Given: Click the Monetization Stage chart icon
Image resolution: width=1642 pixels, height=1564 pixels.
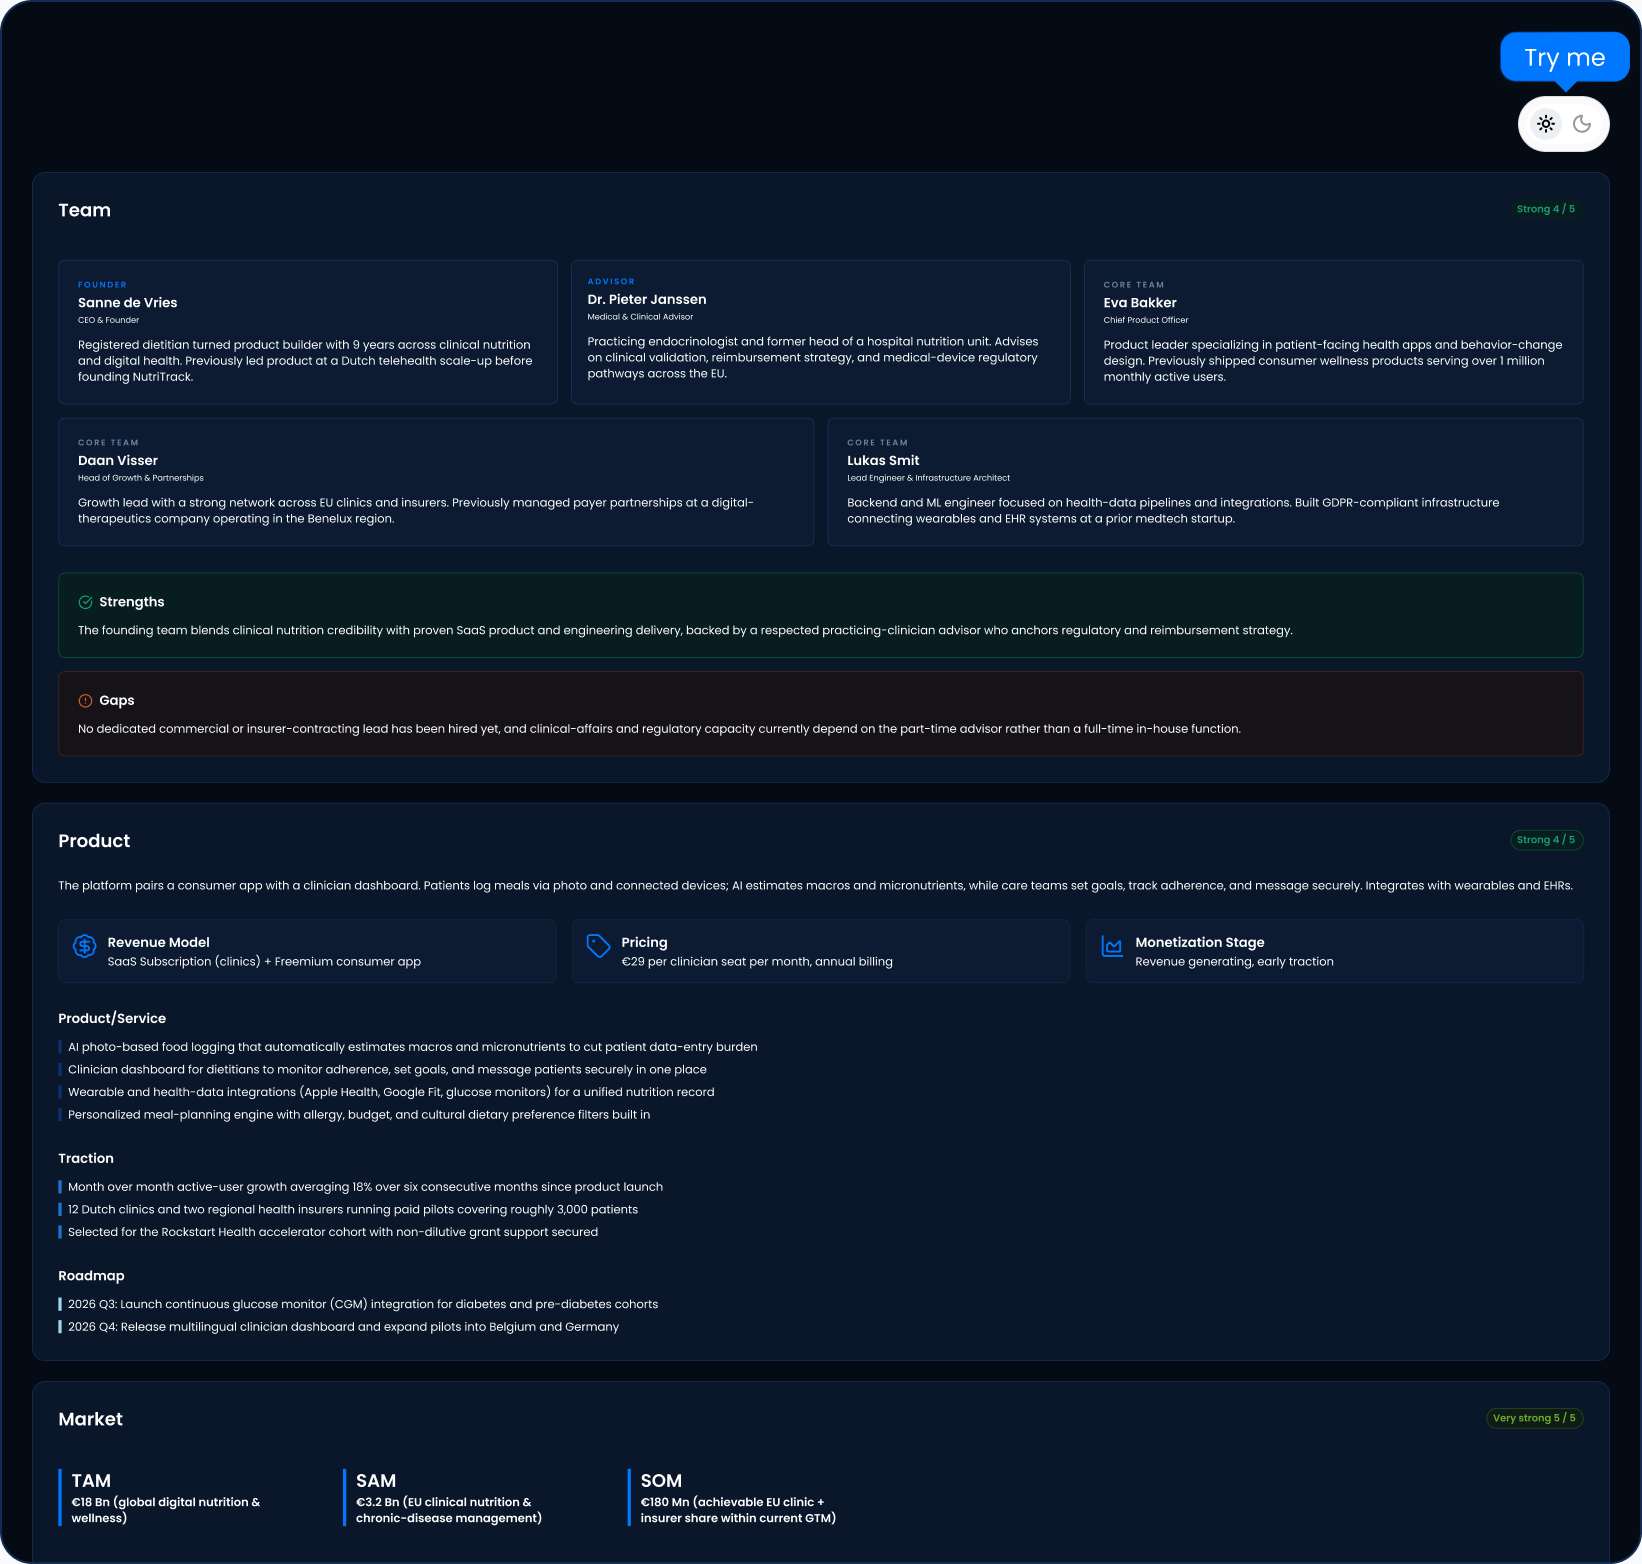Looking at the screenshot, I should [1112, 945].
